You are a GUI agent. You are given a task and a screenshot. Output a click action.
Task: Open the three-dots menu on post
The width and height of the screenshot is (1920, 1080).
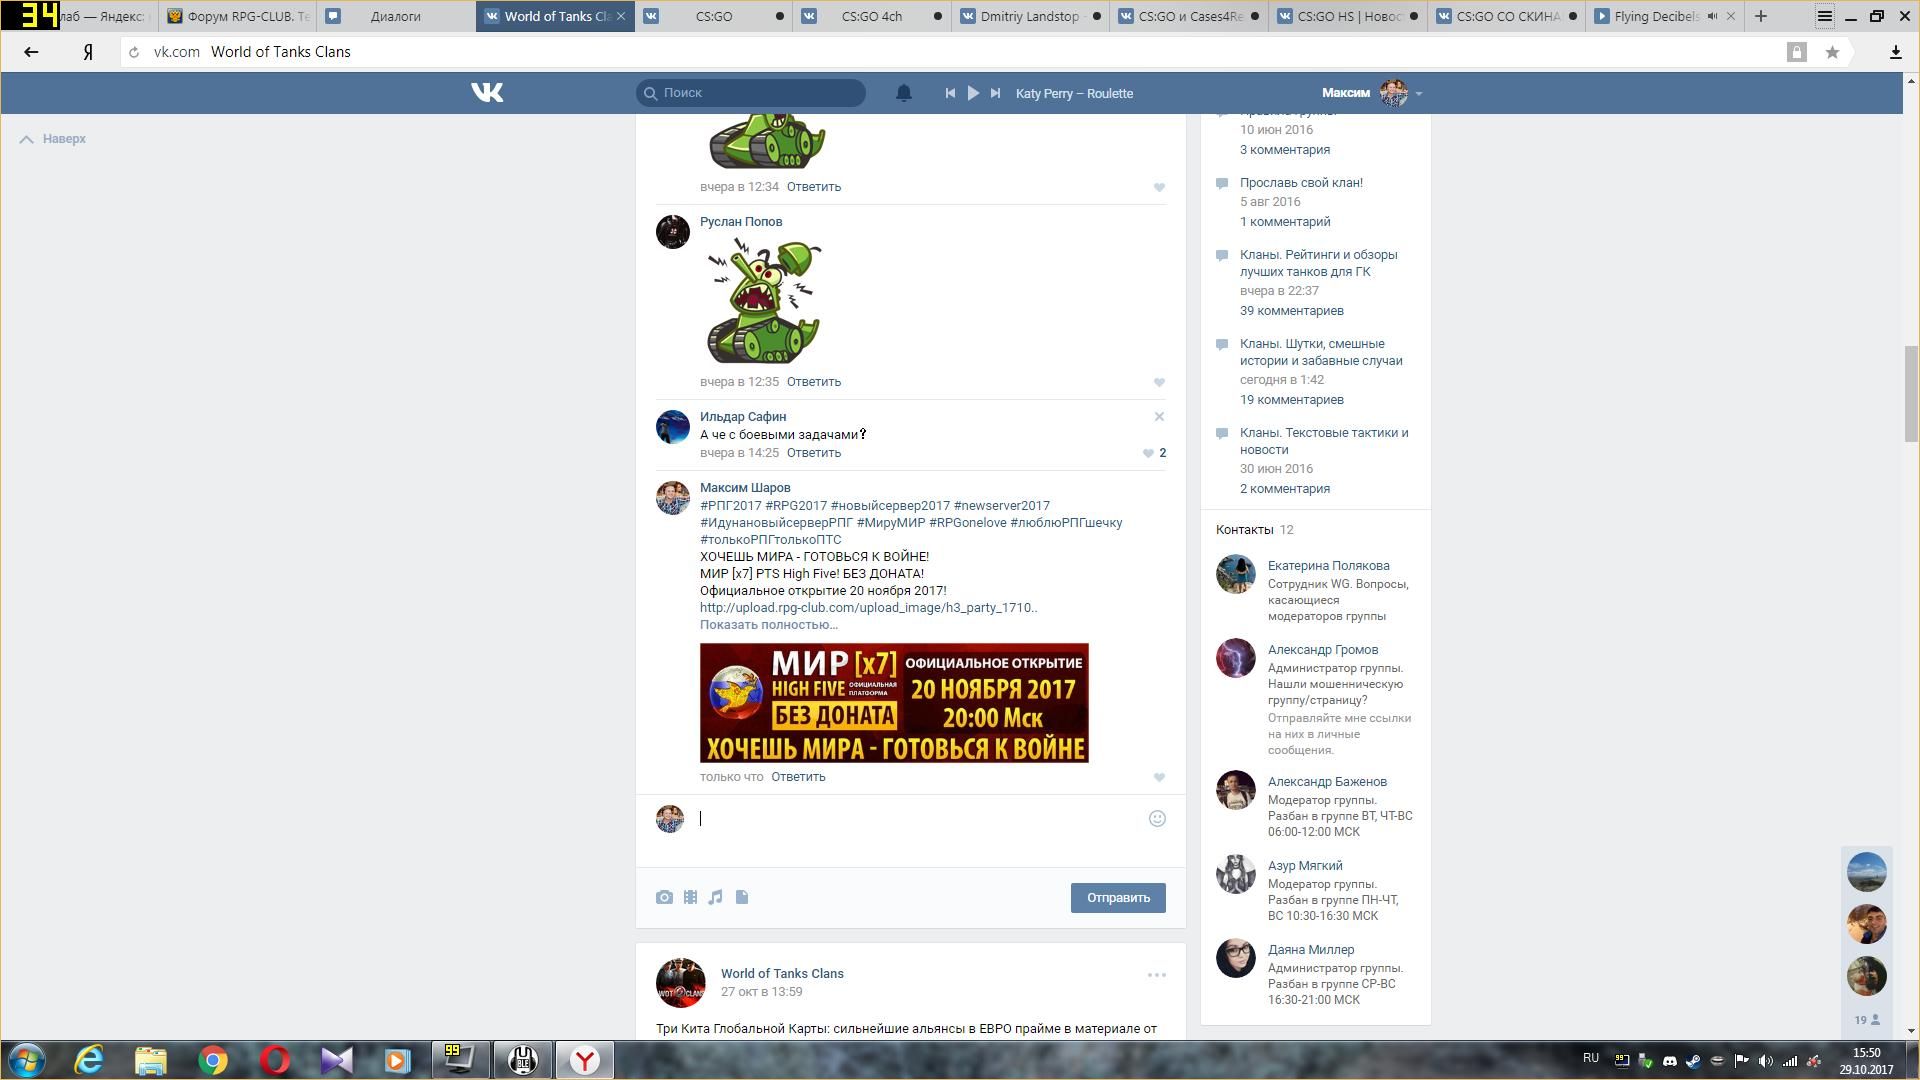click(x=1156, y=975)
